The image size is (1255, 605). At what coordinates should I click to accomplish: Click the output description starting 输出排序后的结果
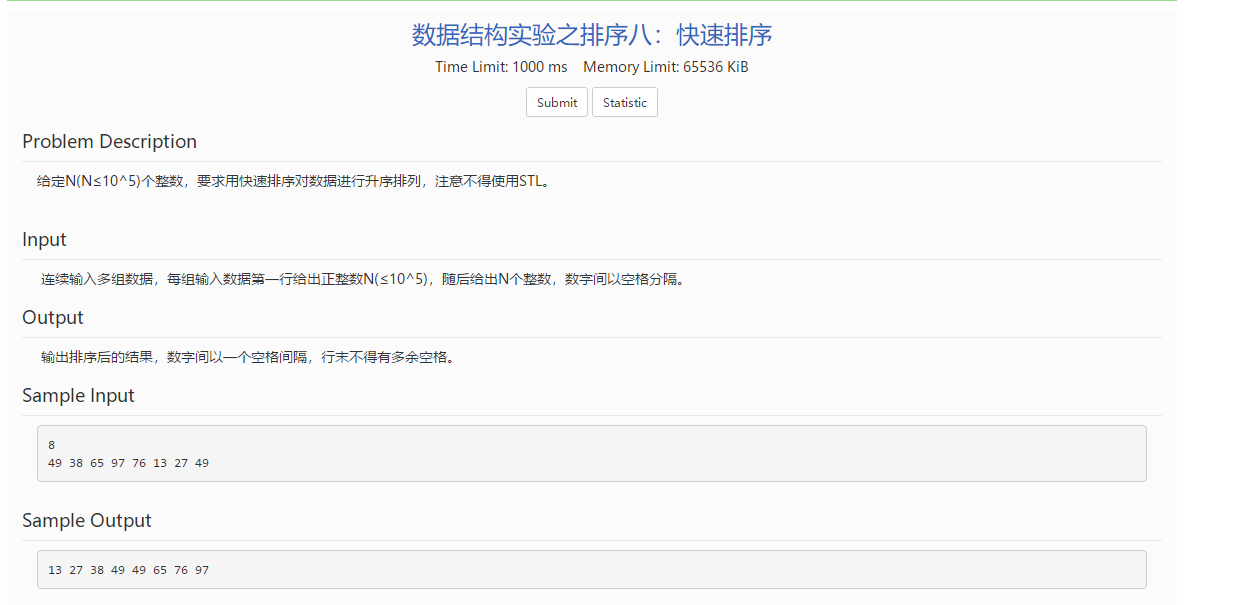[250, 357]
